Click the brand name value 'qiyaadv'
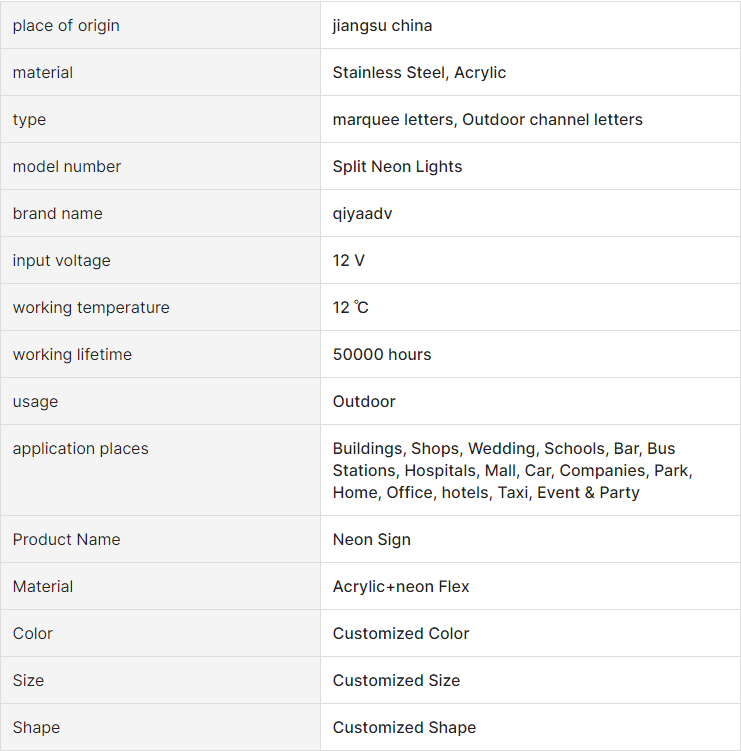Image resolution: width=741 pixels, height=751 pixels. (x=362, y=214)
